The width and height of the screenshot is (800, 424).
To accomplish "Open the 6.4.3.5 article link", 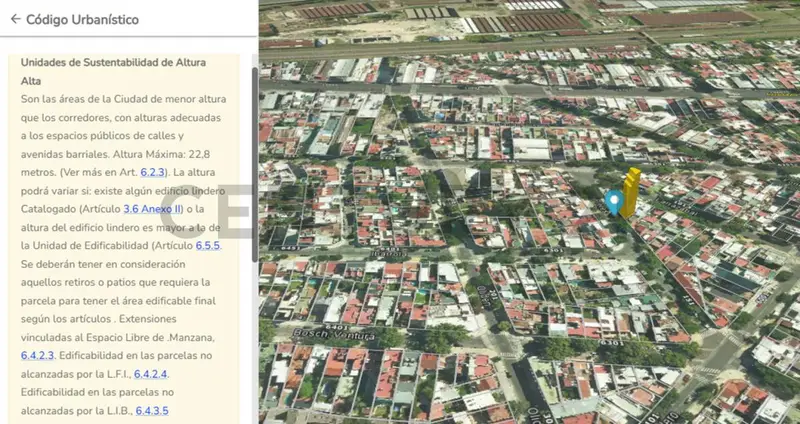I will tap(152, 411).
